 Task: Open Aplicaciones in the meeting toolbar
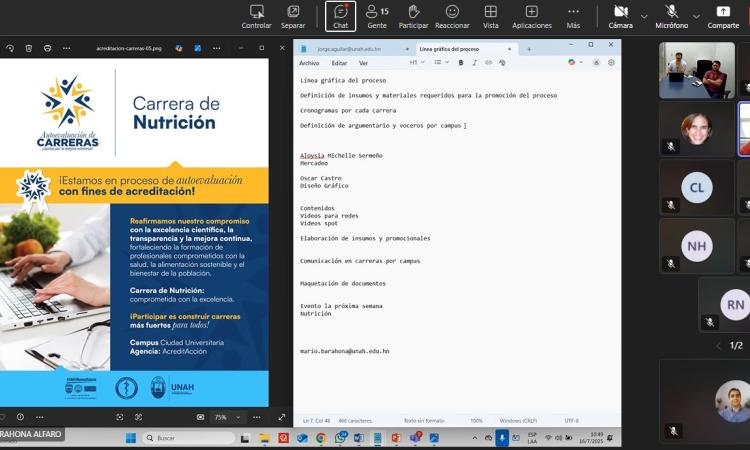(531, 17)
